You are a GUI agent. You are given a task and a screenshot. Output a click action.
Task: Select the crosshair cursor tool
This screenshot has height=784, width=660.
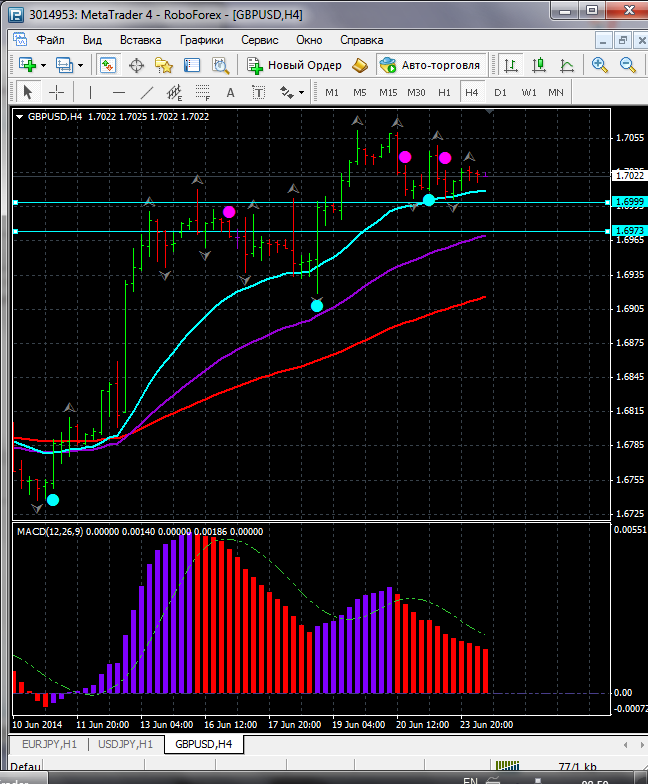(57, 92)
